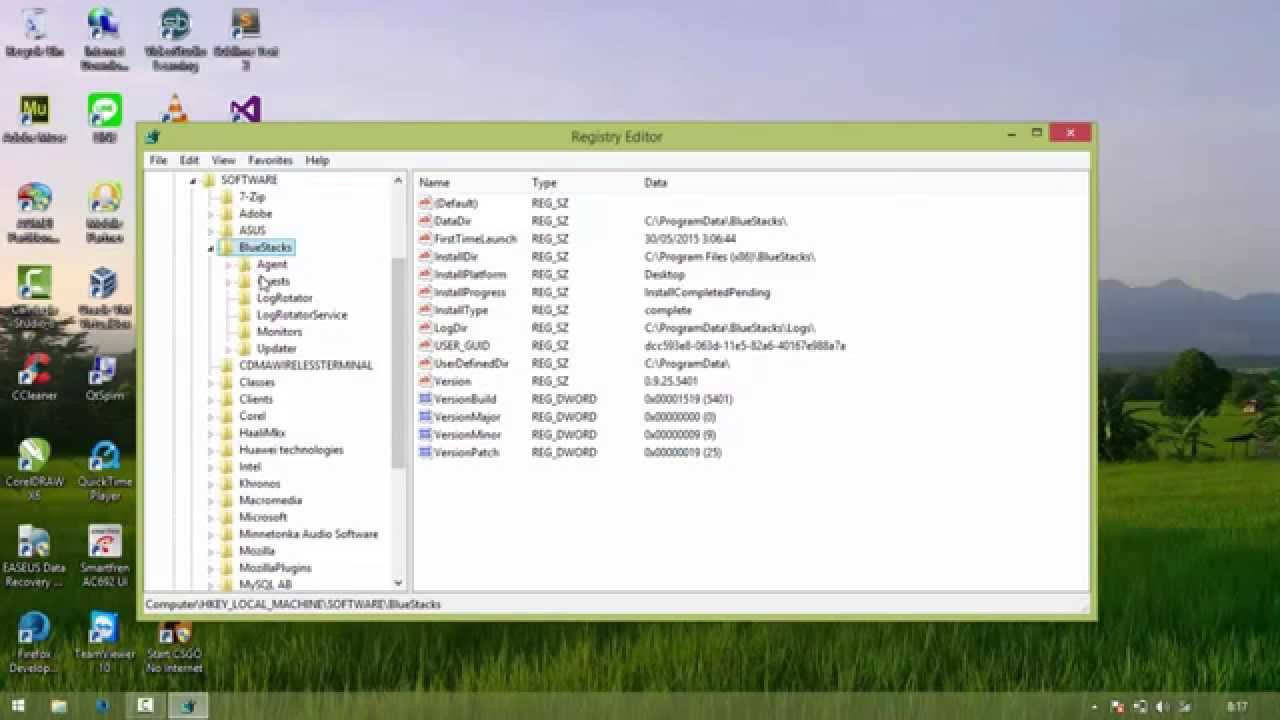Select the CCleaner desktop icon

pos(35,376)
